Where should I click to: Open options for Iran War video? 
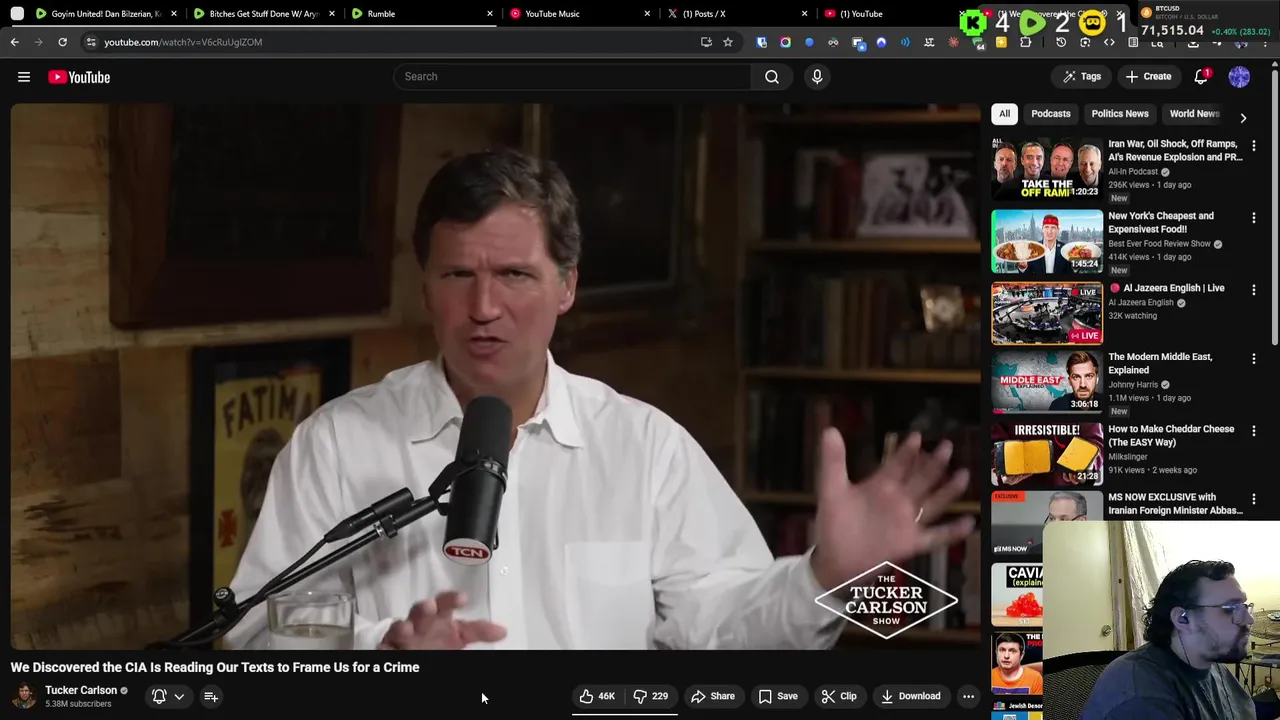click(1254, 146)
